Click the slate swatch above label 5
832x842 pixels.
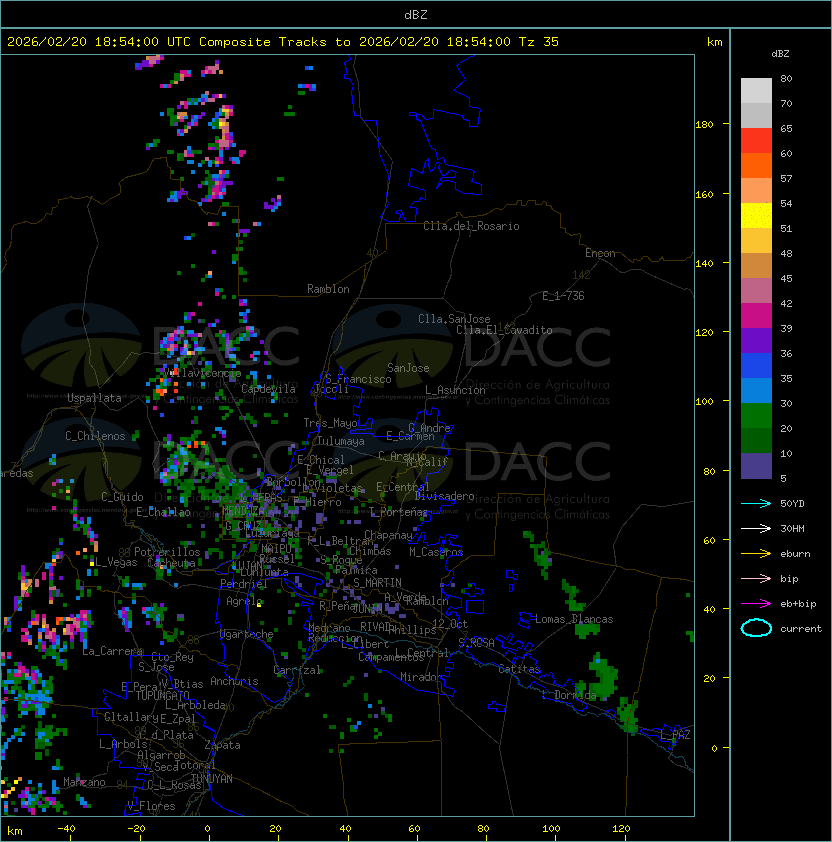coord(756,466)
